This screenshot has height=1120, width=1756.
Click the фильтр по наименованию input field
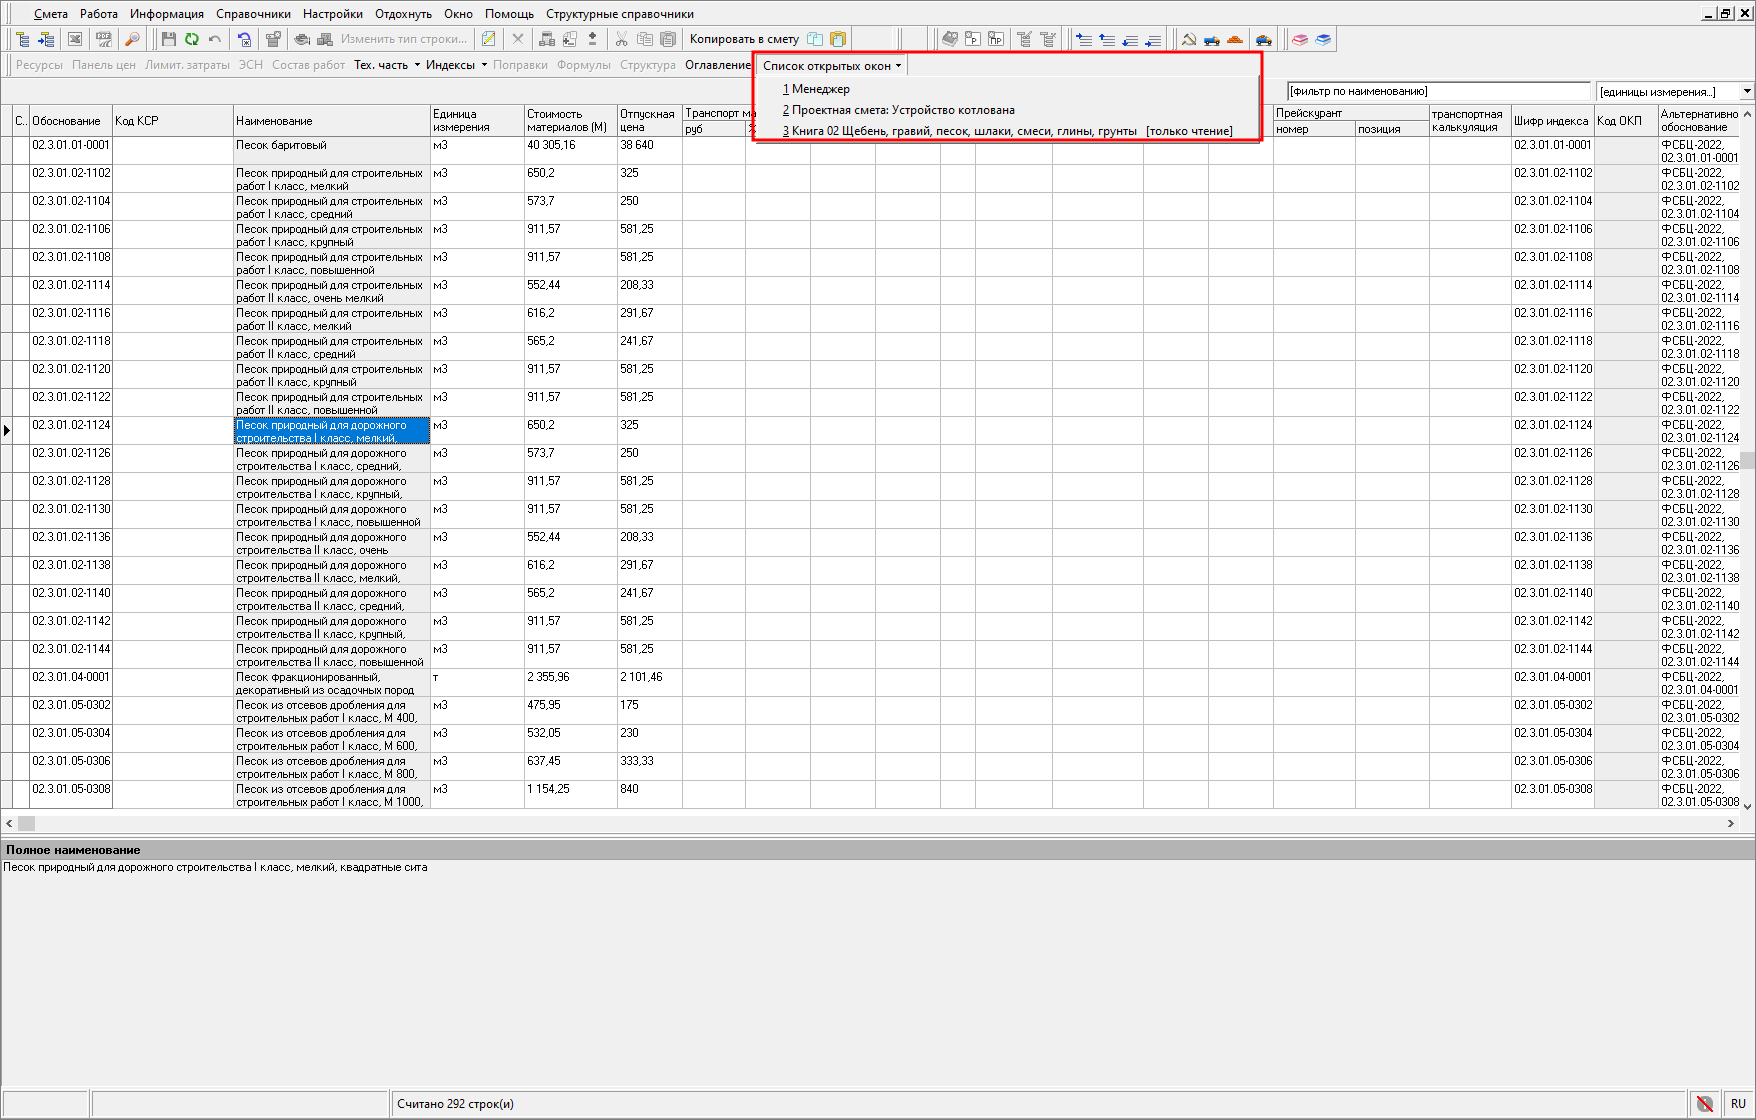[x=1437, y=91]
